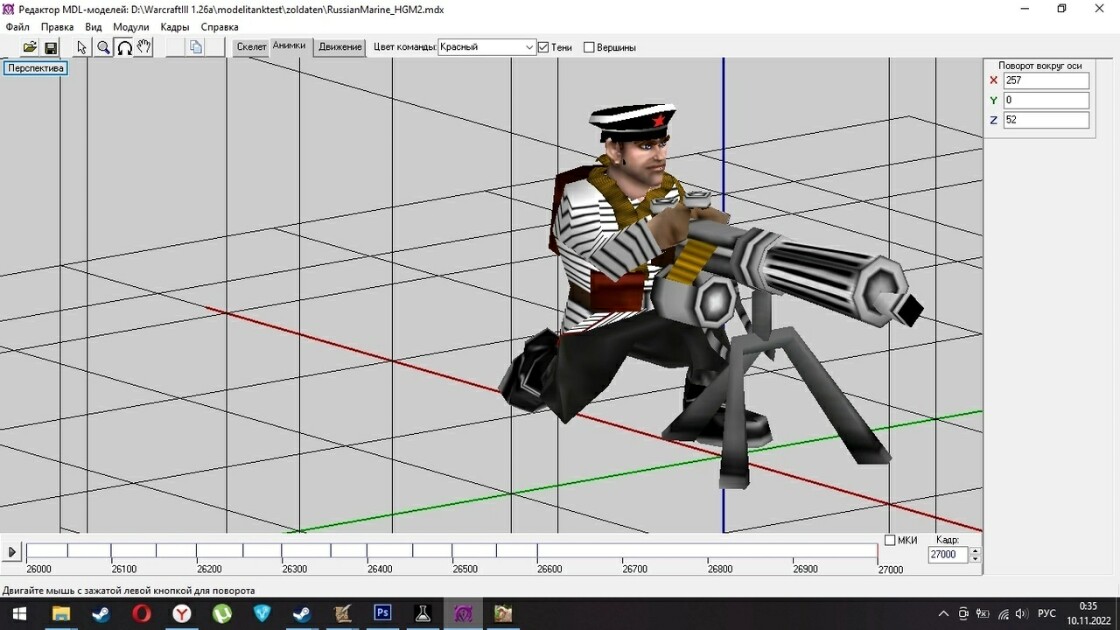Increase the Кадр frame value by one

point(975,551)
